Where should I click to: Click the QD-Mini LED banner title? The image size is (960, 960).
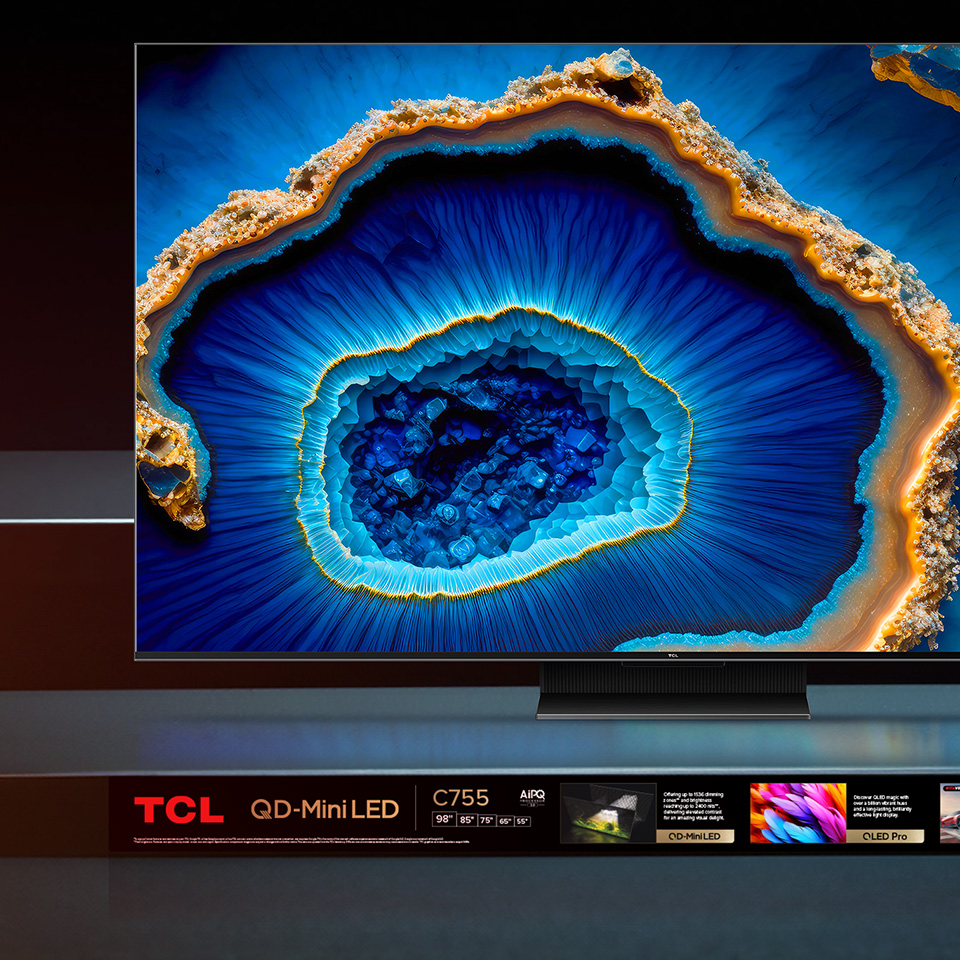(325, 809)
